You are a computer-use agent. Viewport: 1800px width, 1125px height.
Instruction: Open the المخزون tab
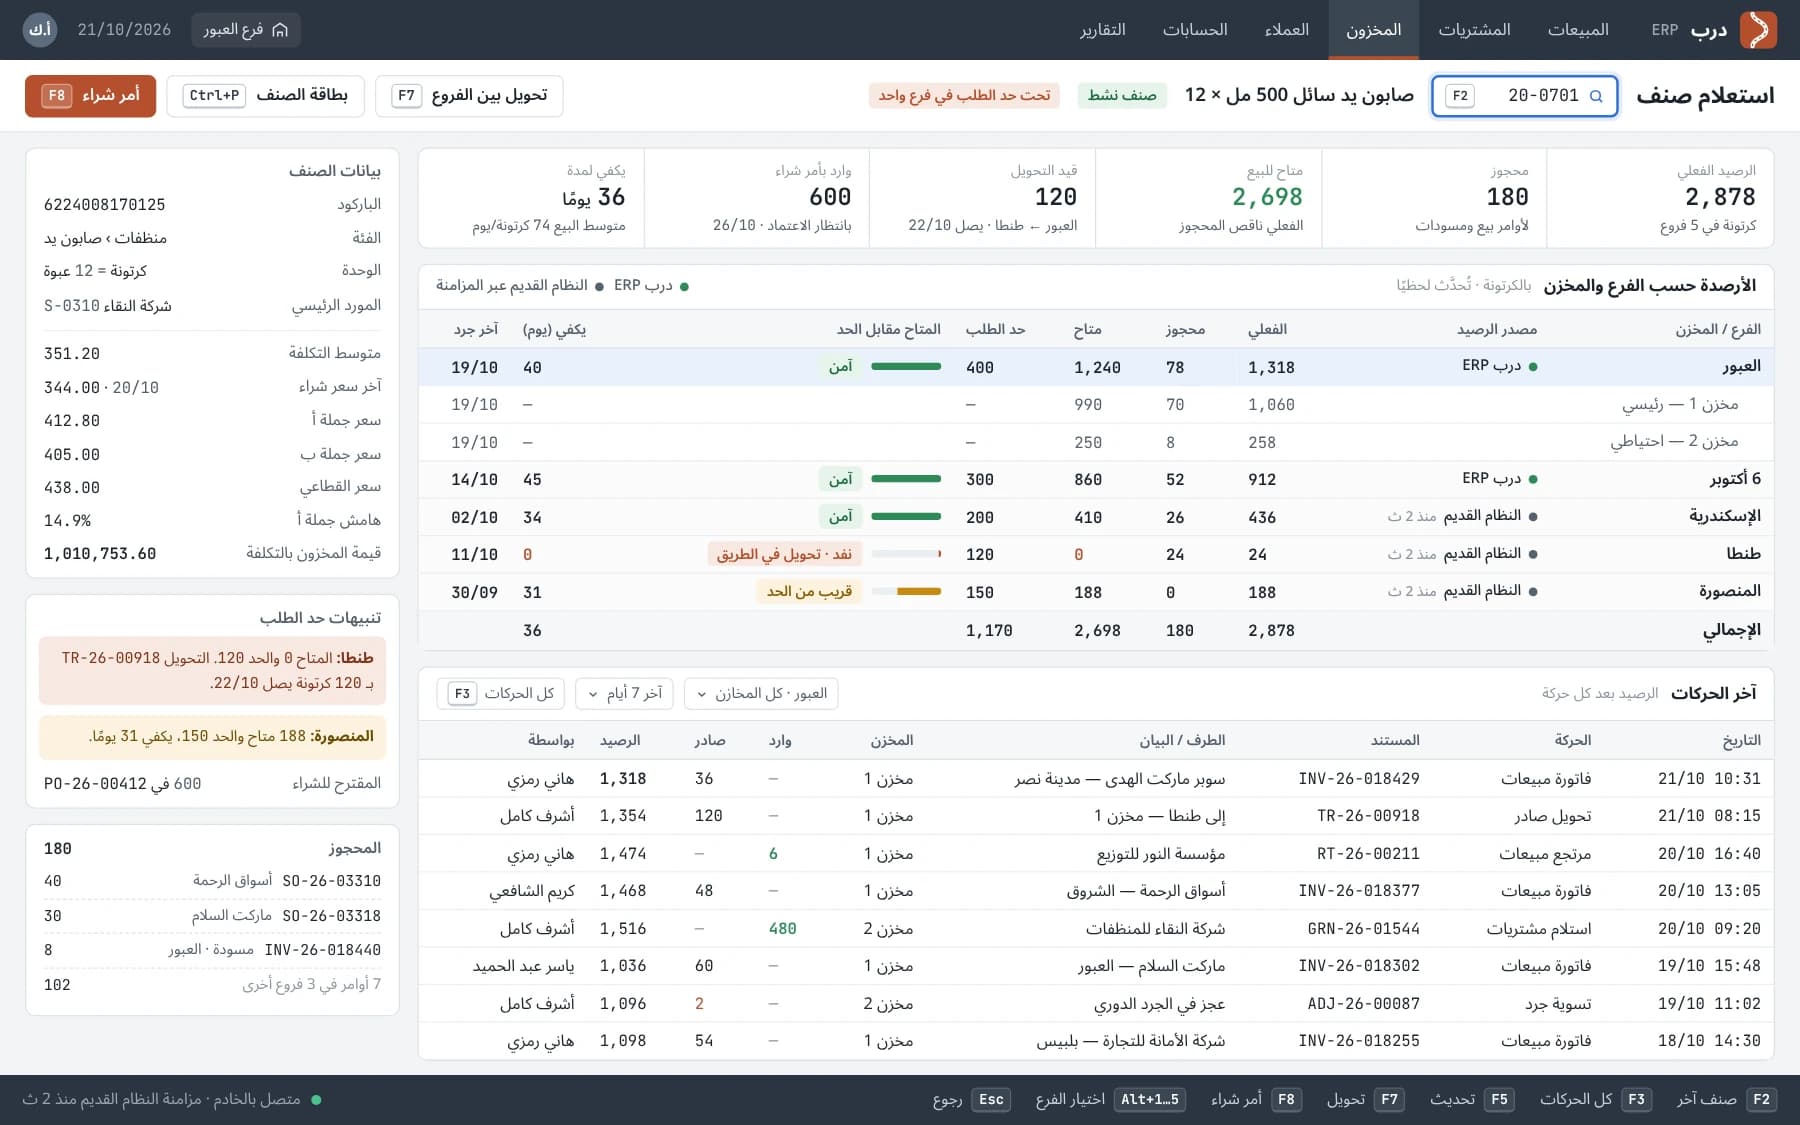pyautogui.click(x=1373, y=30)
